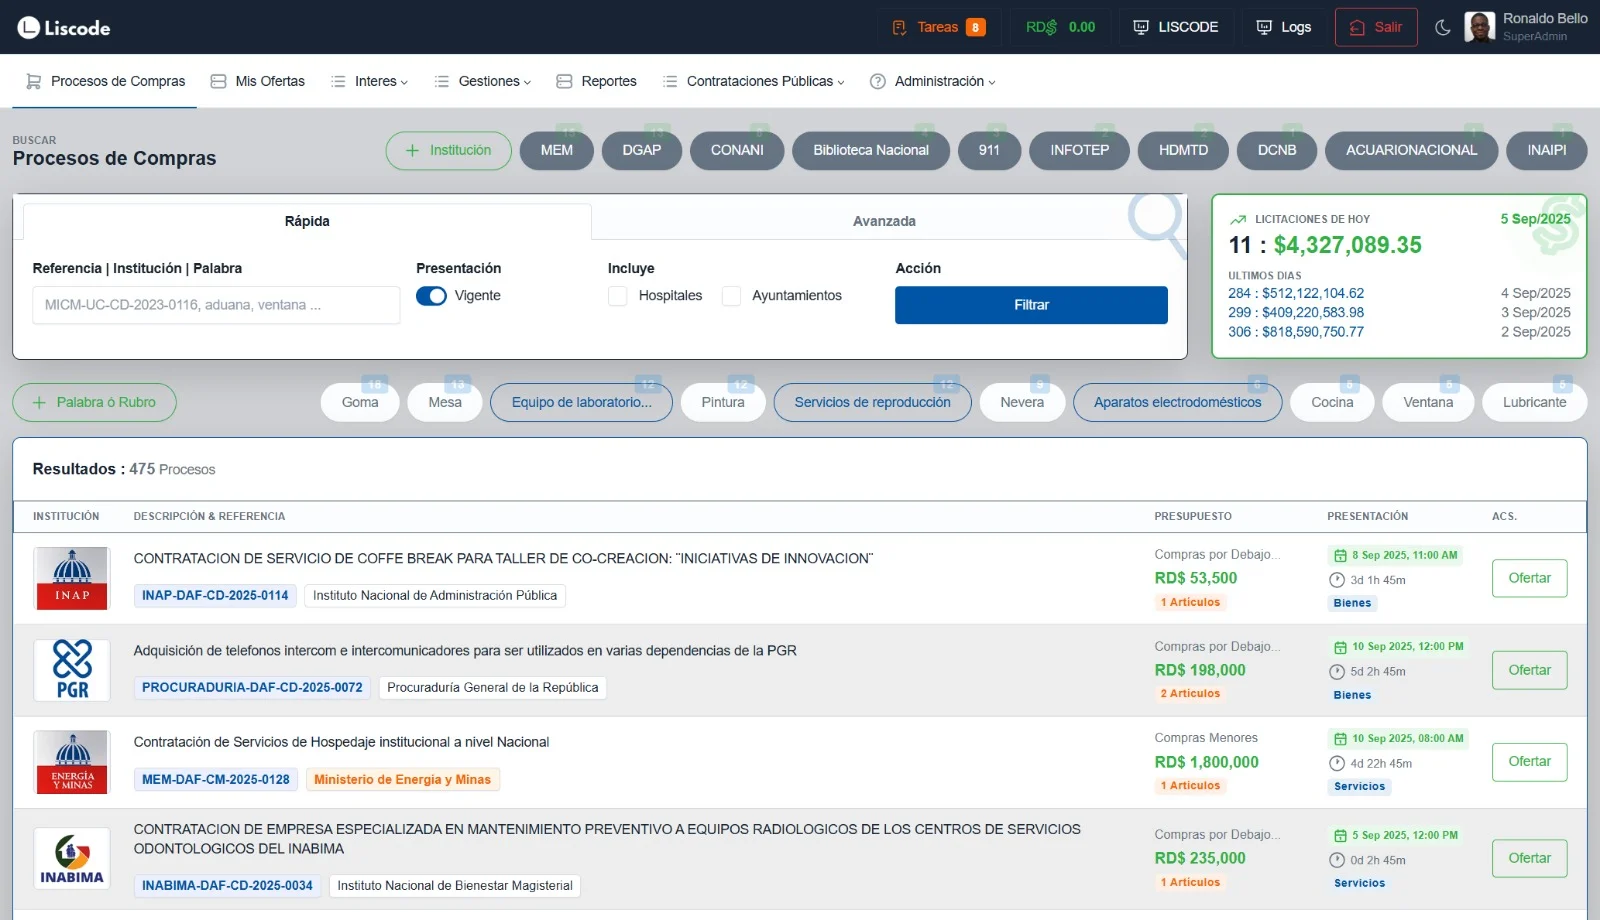Open the Reportes menu

tap(596, 81)
